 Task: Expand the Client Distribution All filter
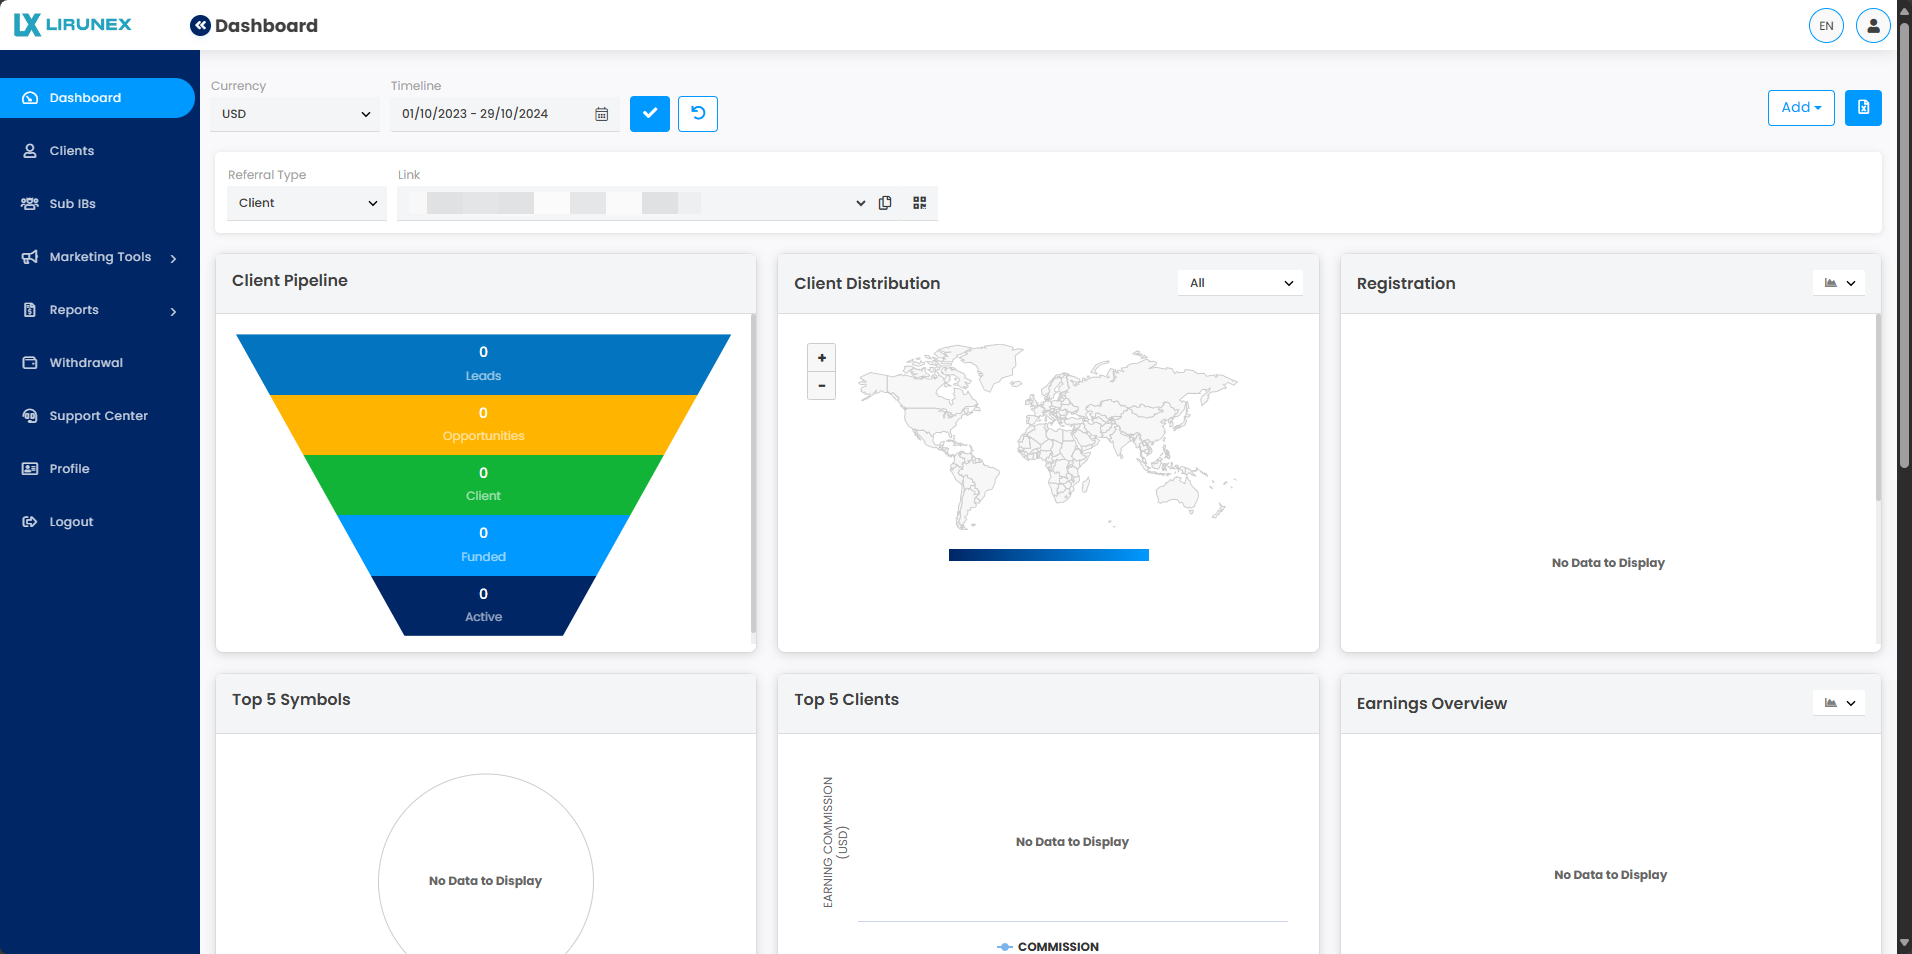click(x=1240, y=283)
